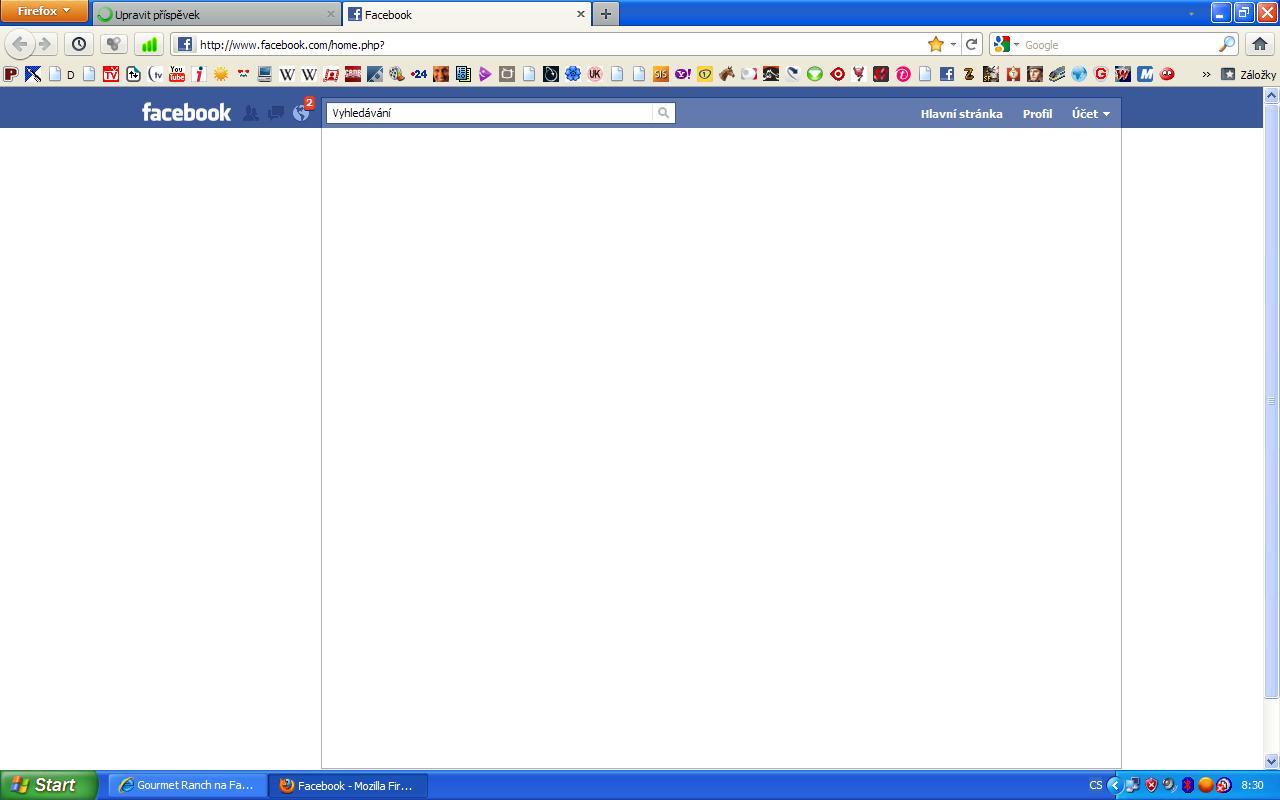Open the •24 bookmark icon
Image resolution: width=1280 pixels, height=800 pixels.
(419, 74)
